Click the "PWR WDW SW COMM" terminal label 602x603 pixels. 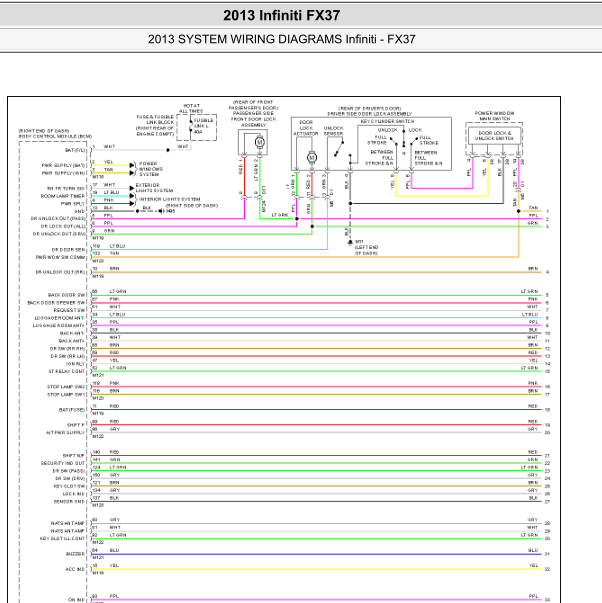(60, 257)
